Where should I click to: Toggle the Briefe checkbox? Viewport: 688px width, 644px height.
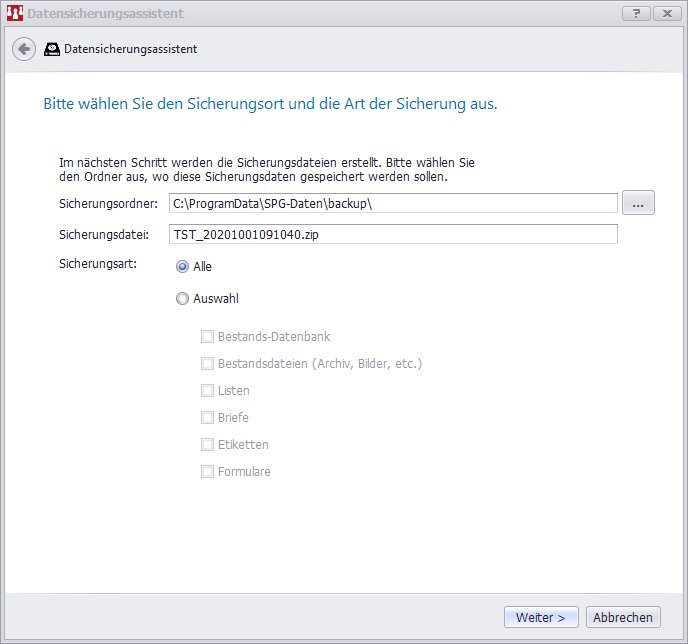tap(208, 418)
